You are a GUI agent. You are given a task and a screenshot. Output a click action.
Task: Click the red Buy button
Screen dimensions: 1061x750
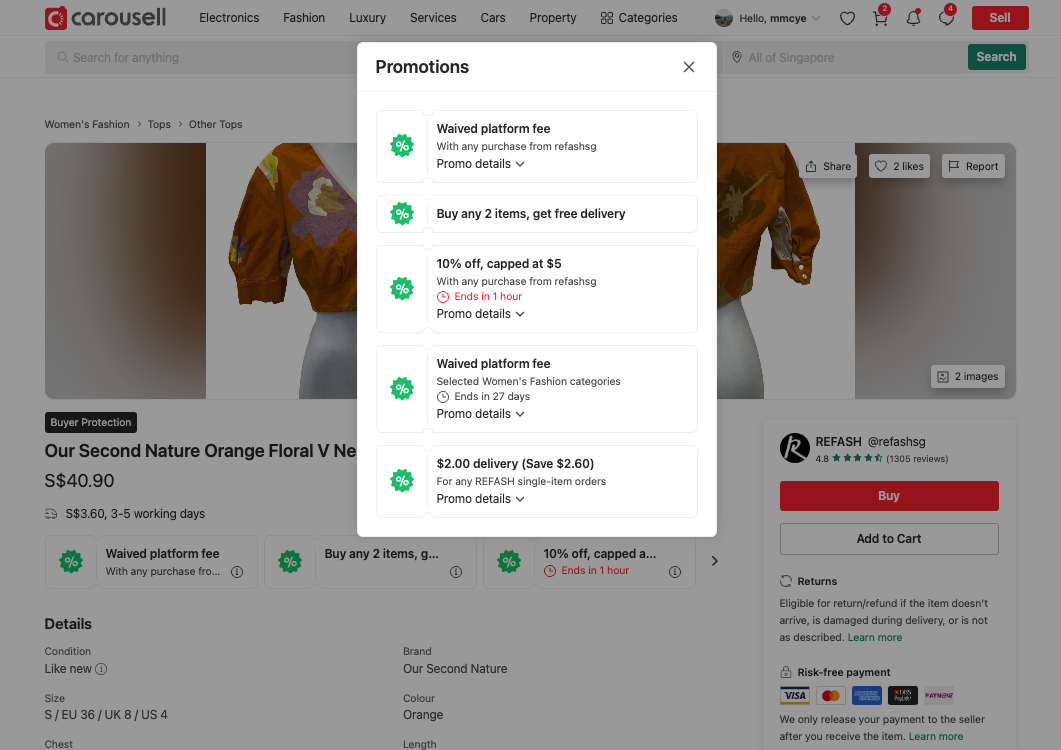pos(889,496)
